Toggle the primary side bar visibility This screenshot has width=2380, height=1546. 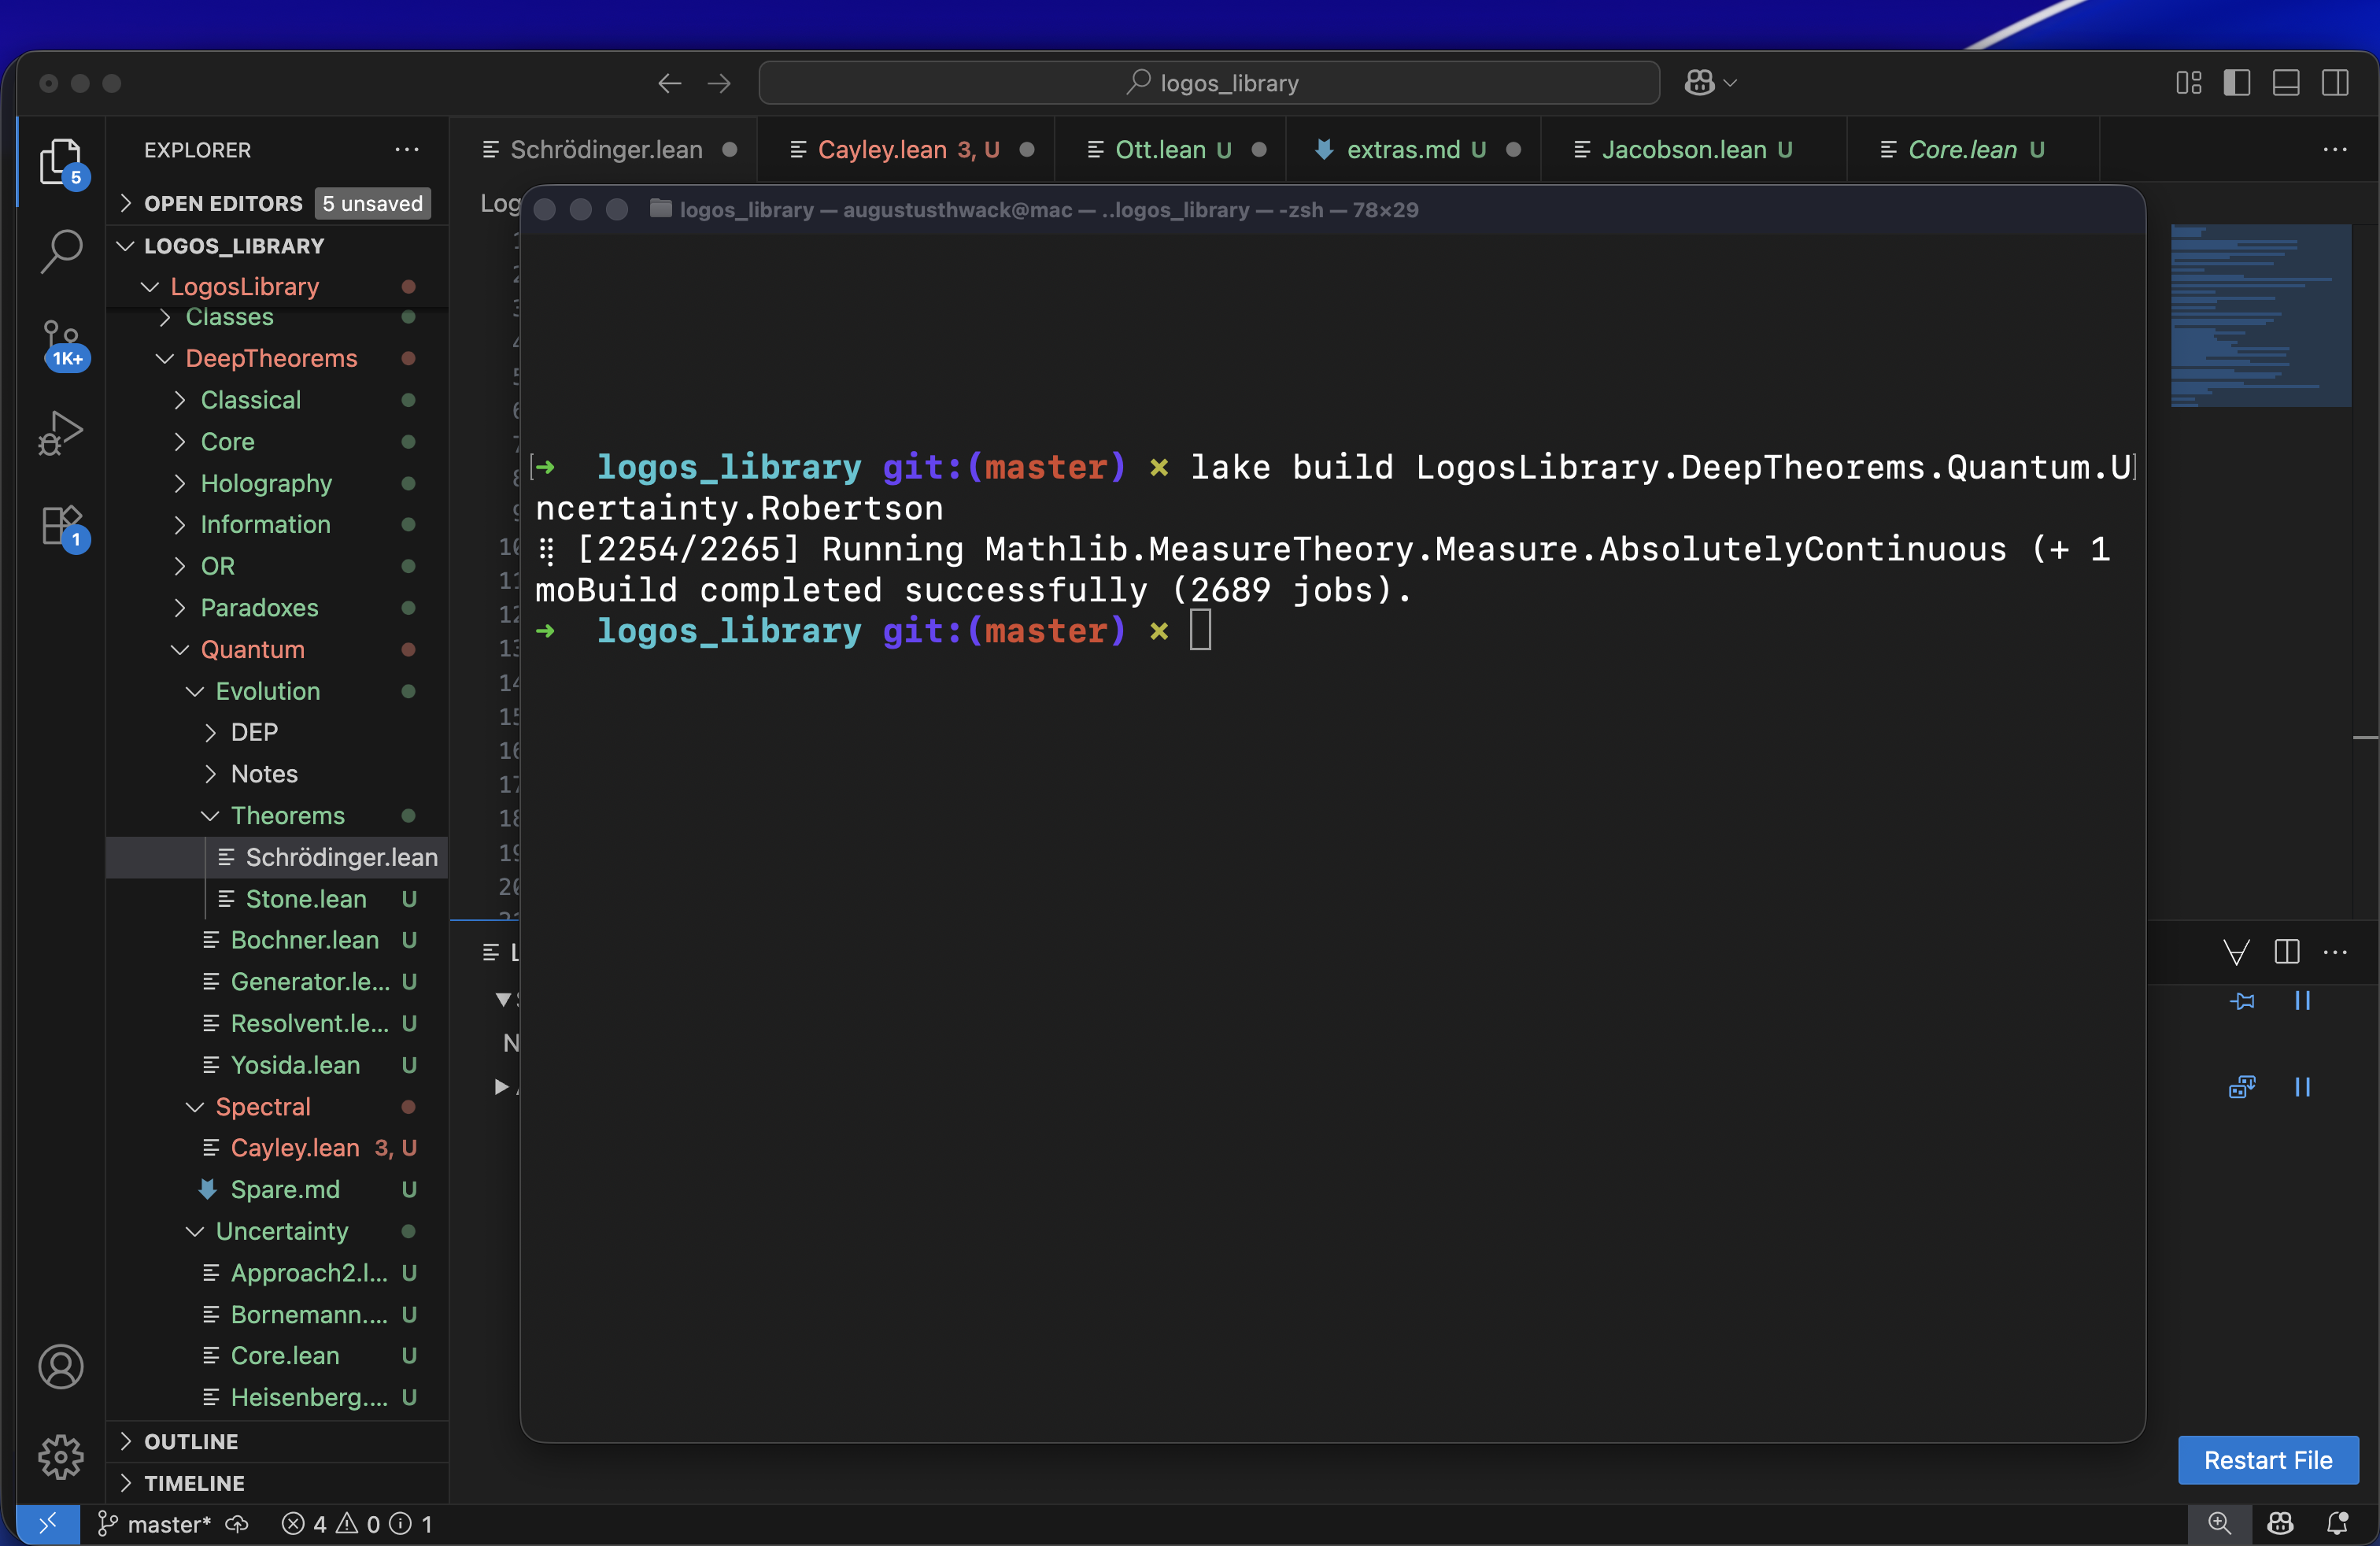tap(2236, 83)
